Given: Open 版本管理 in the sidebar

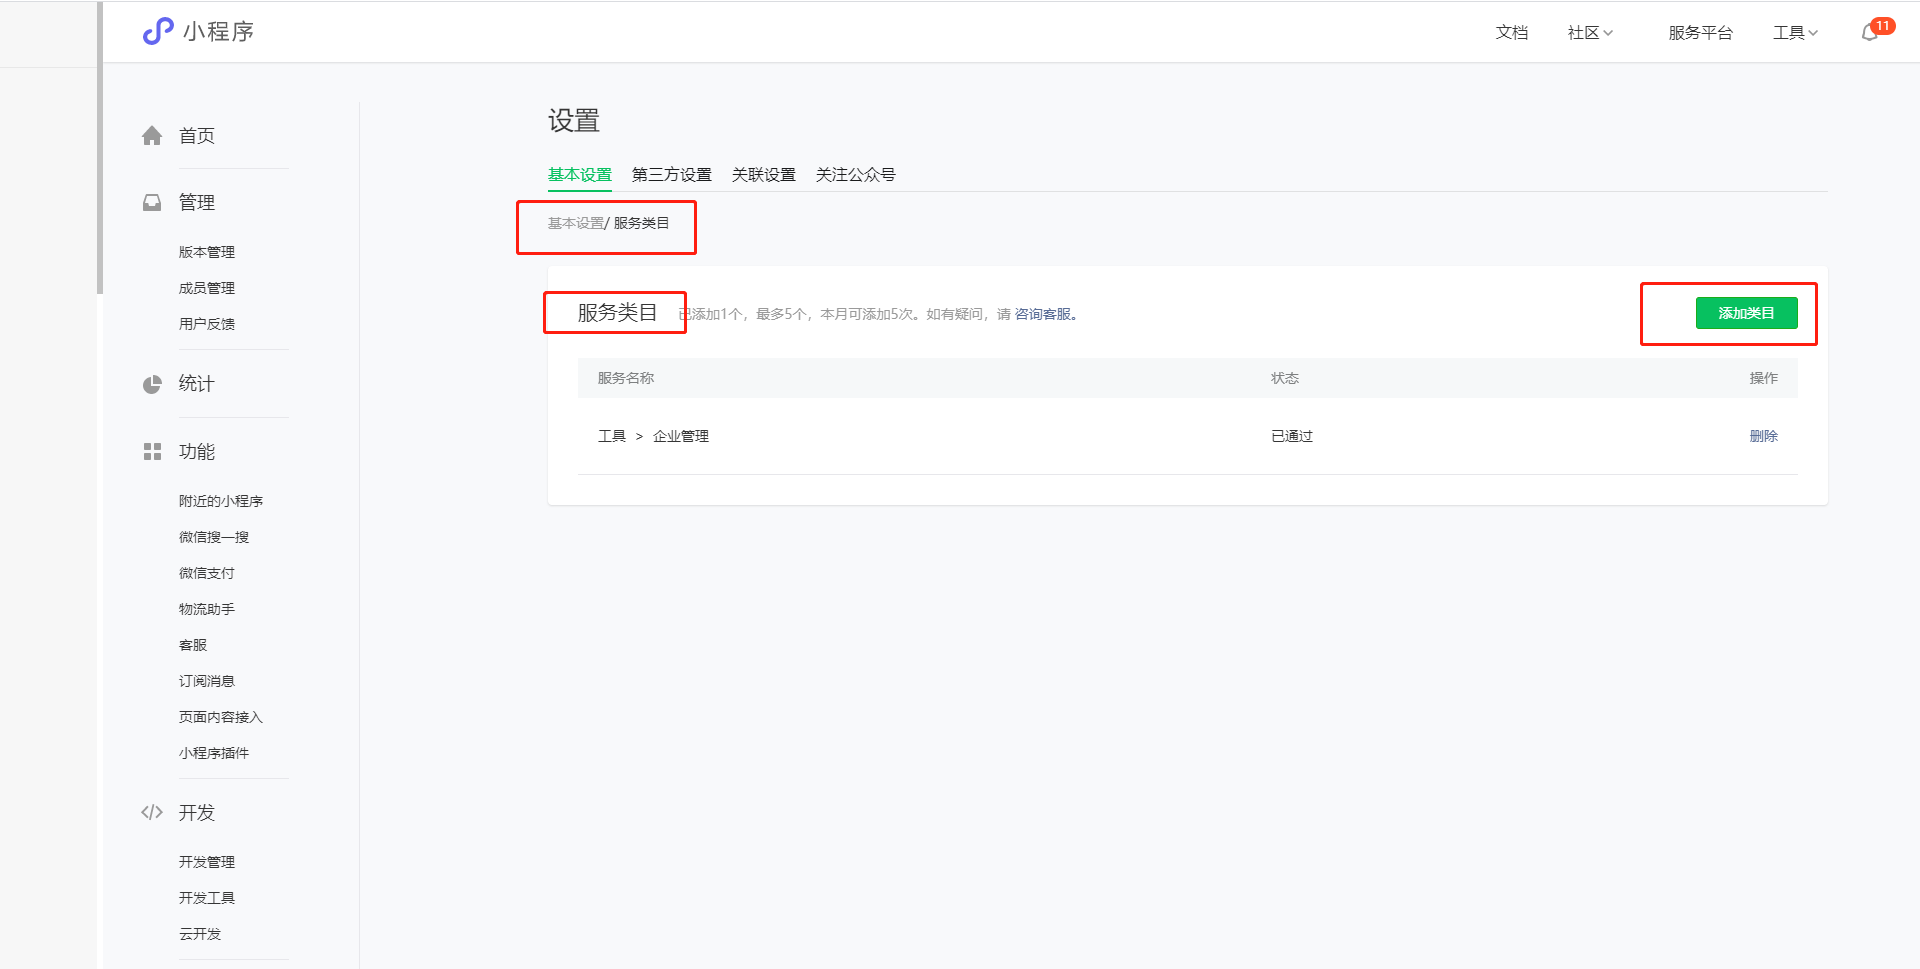Looking at the screenshot, I should click(206, 252).
